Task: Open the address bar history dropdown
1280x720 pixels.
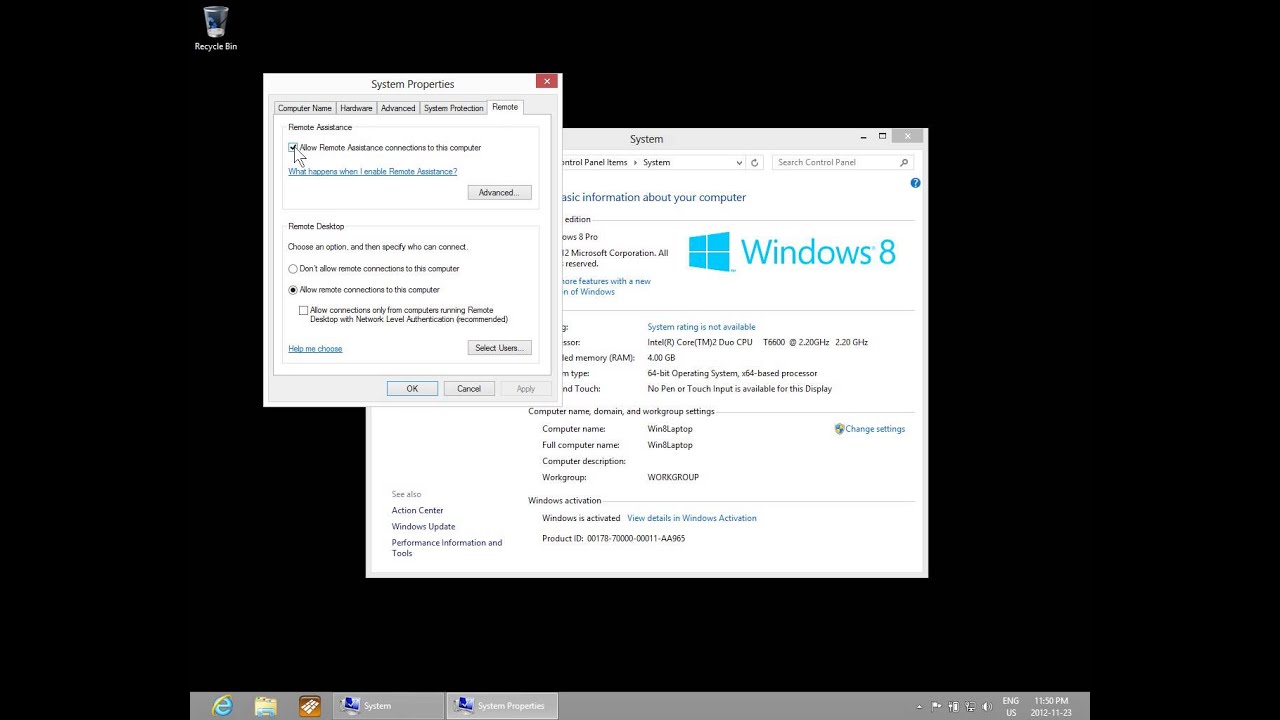Action: (739, 162)
